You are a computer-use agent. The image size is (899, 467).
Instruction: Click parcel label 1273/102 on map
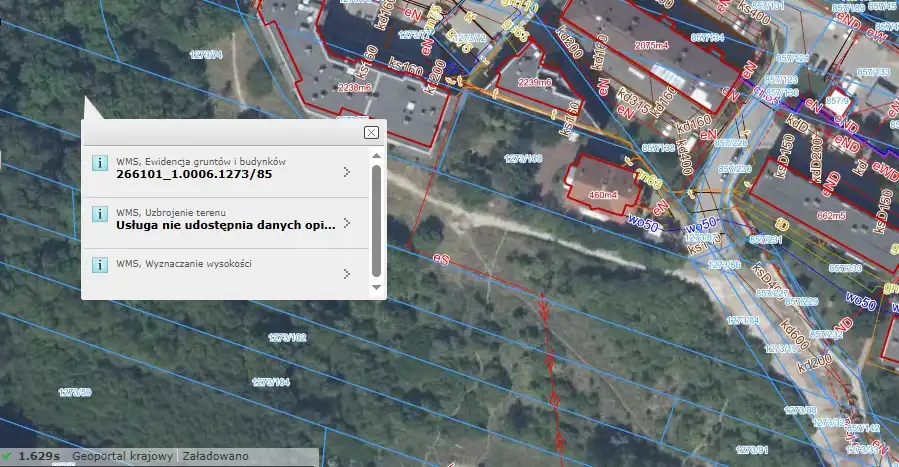click(x=287, y=337)
